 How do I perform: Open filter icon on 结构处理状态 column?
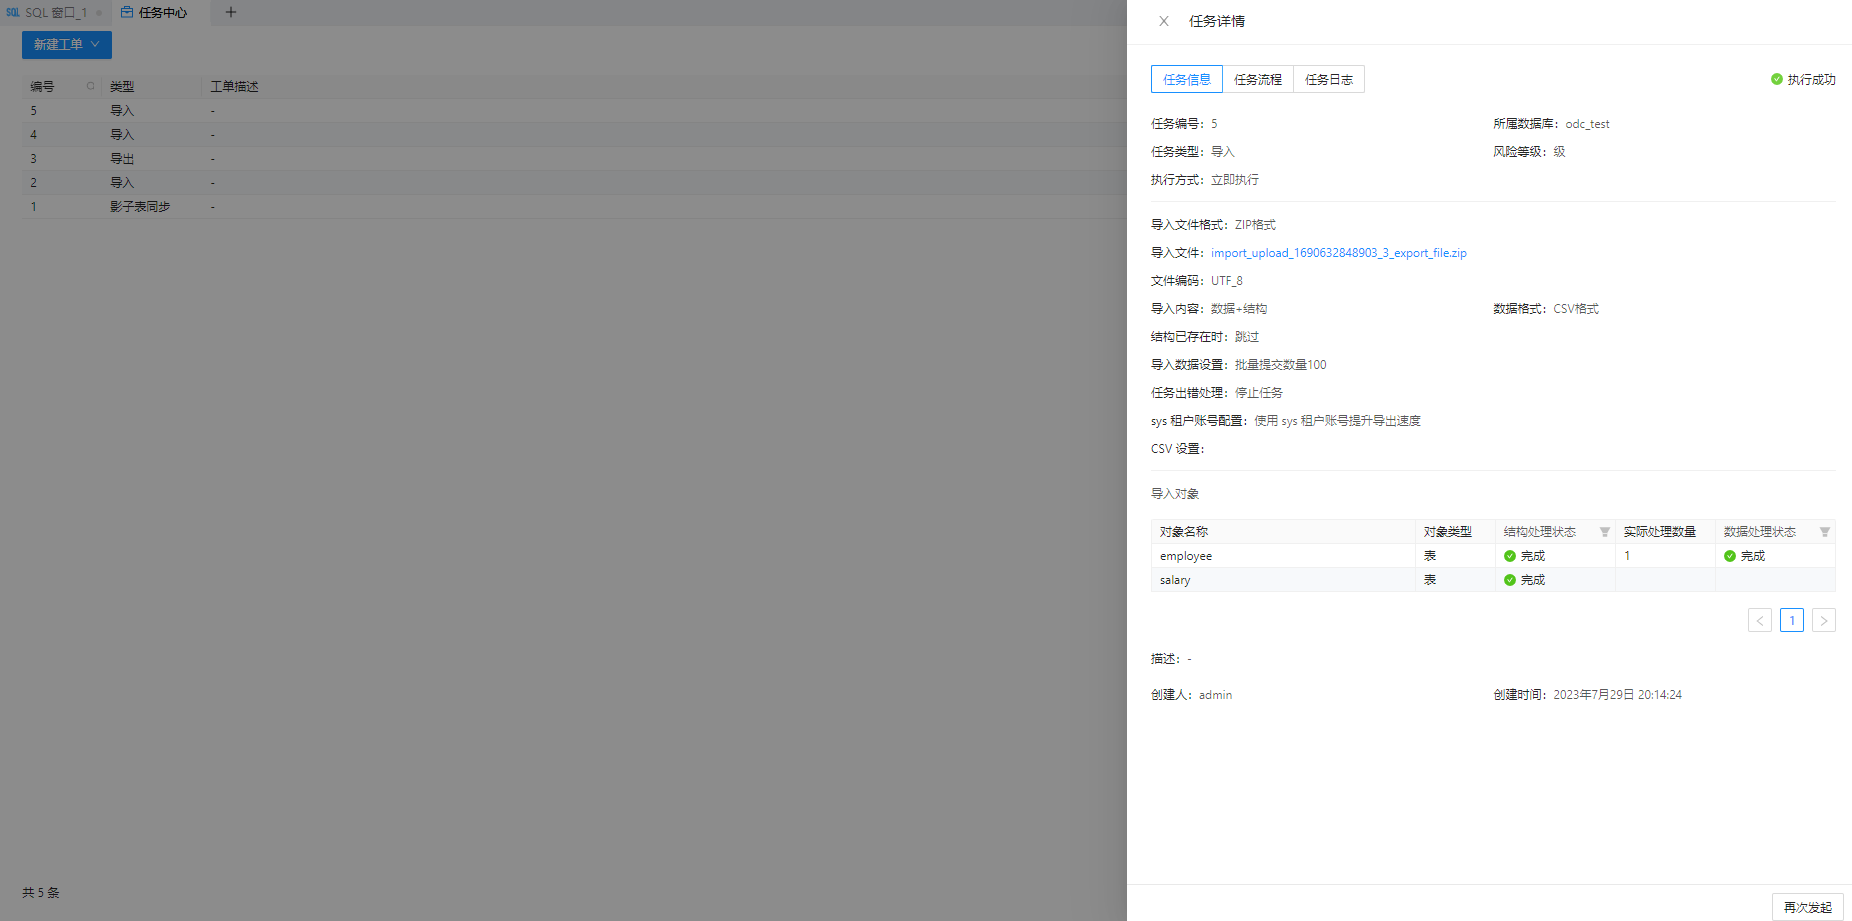pyautogui.click(x=1605, y=532)
